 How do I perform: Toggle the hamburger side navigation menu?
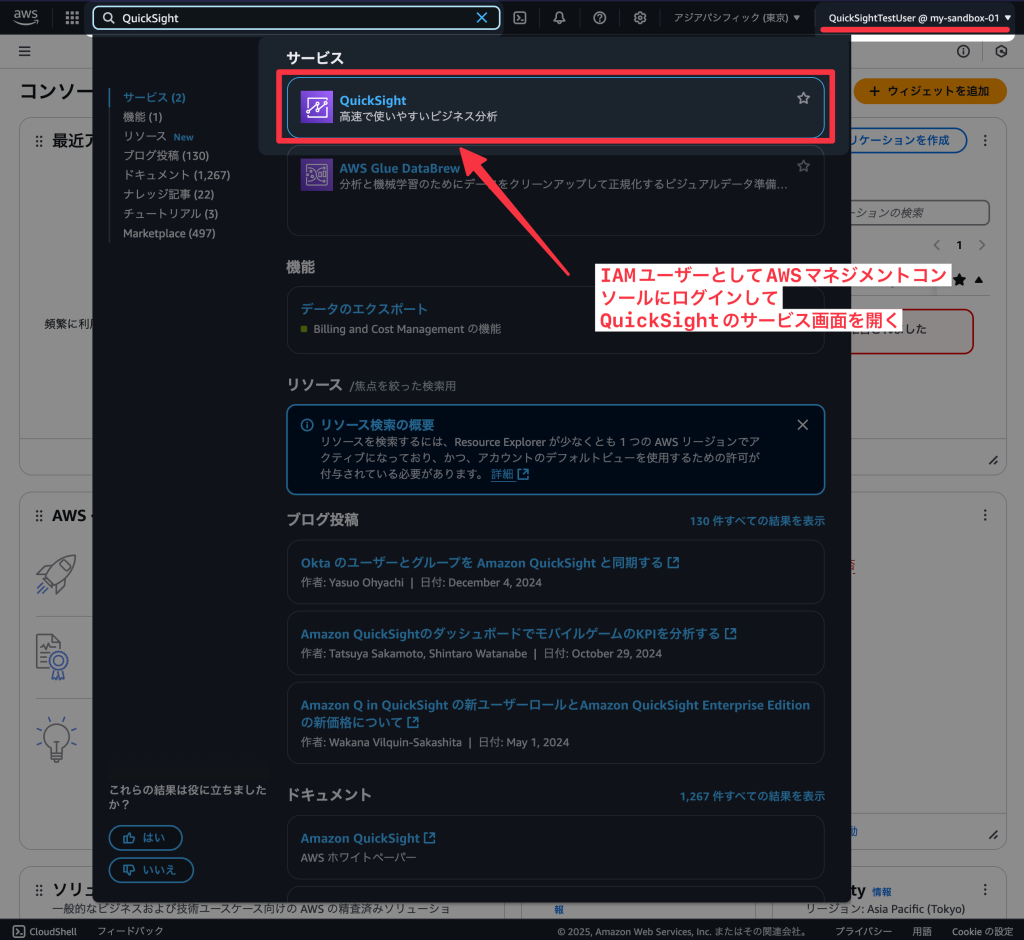pos(25,51)
